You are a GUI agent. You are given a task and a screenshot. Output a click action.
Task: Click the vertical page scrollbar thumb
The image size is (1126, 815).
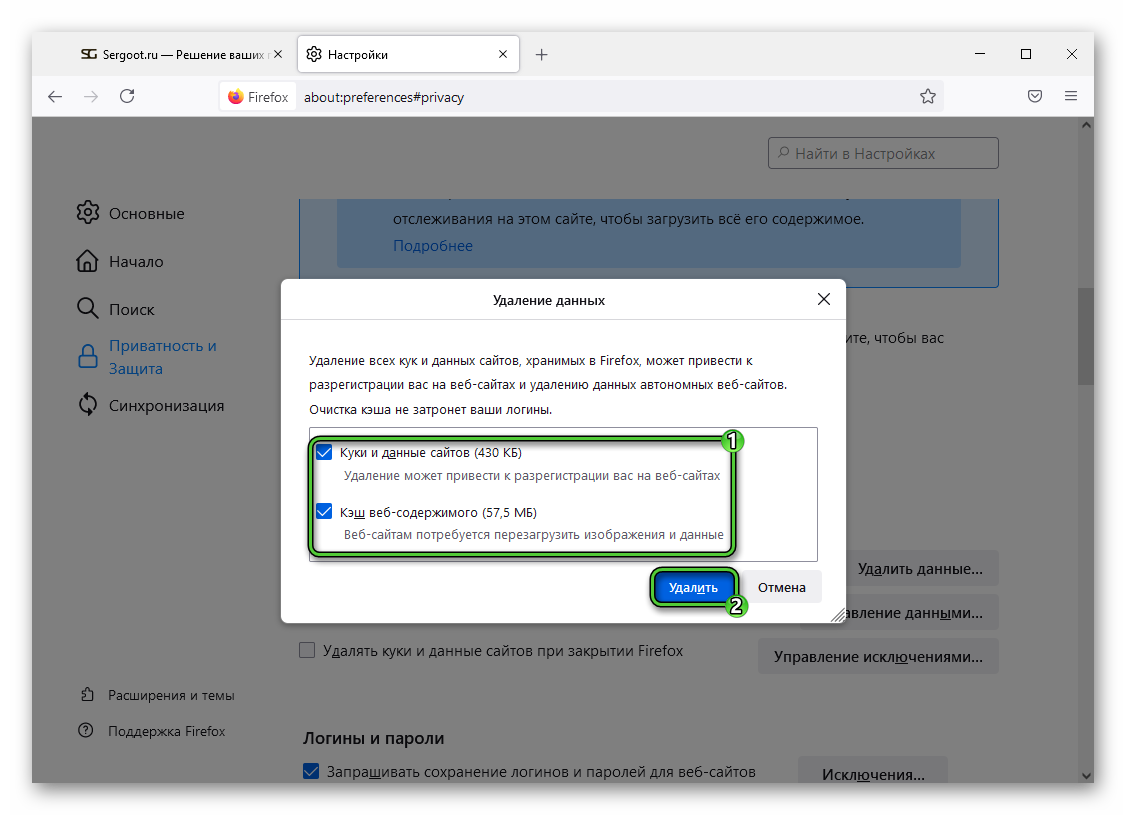1085,335
